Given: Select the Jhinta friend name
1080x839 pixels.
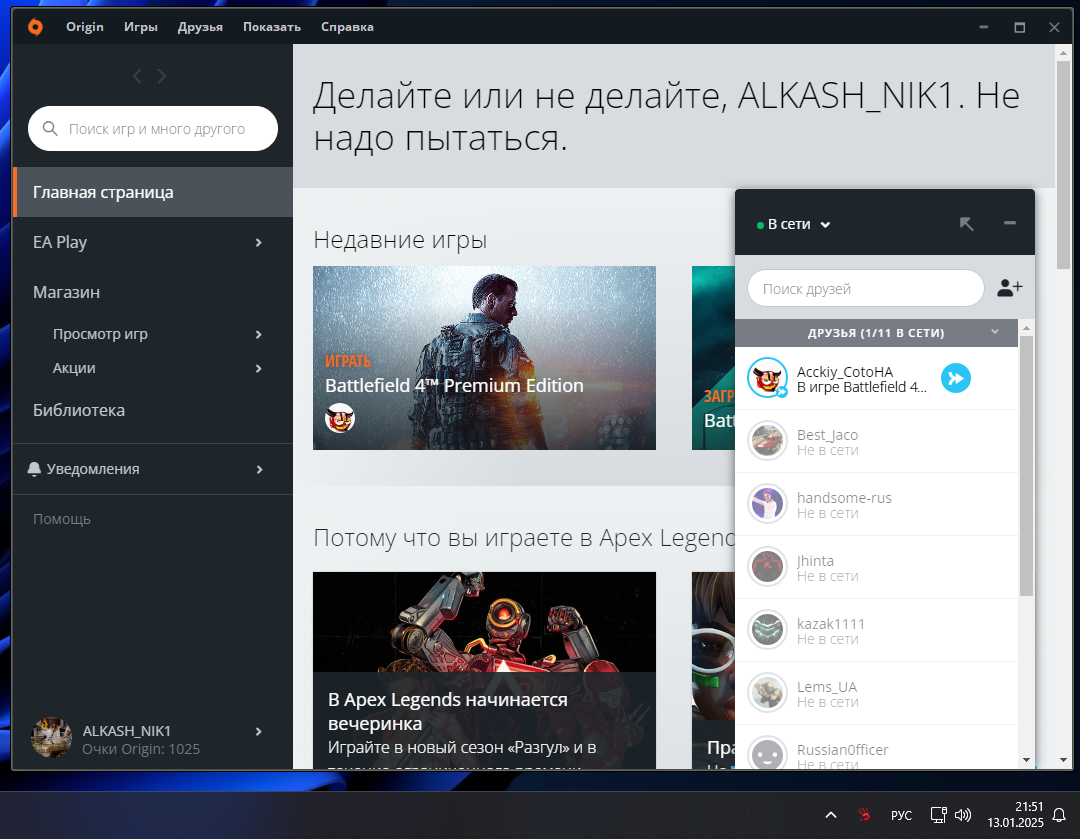Looking at the screenshot, I should click(x=815, y=561).
